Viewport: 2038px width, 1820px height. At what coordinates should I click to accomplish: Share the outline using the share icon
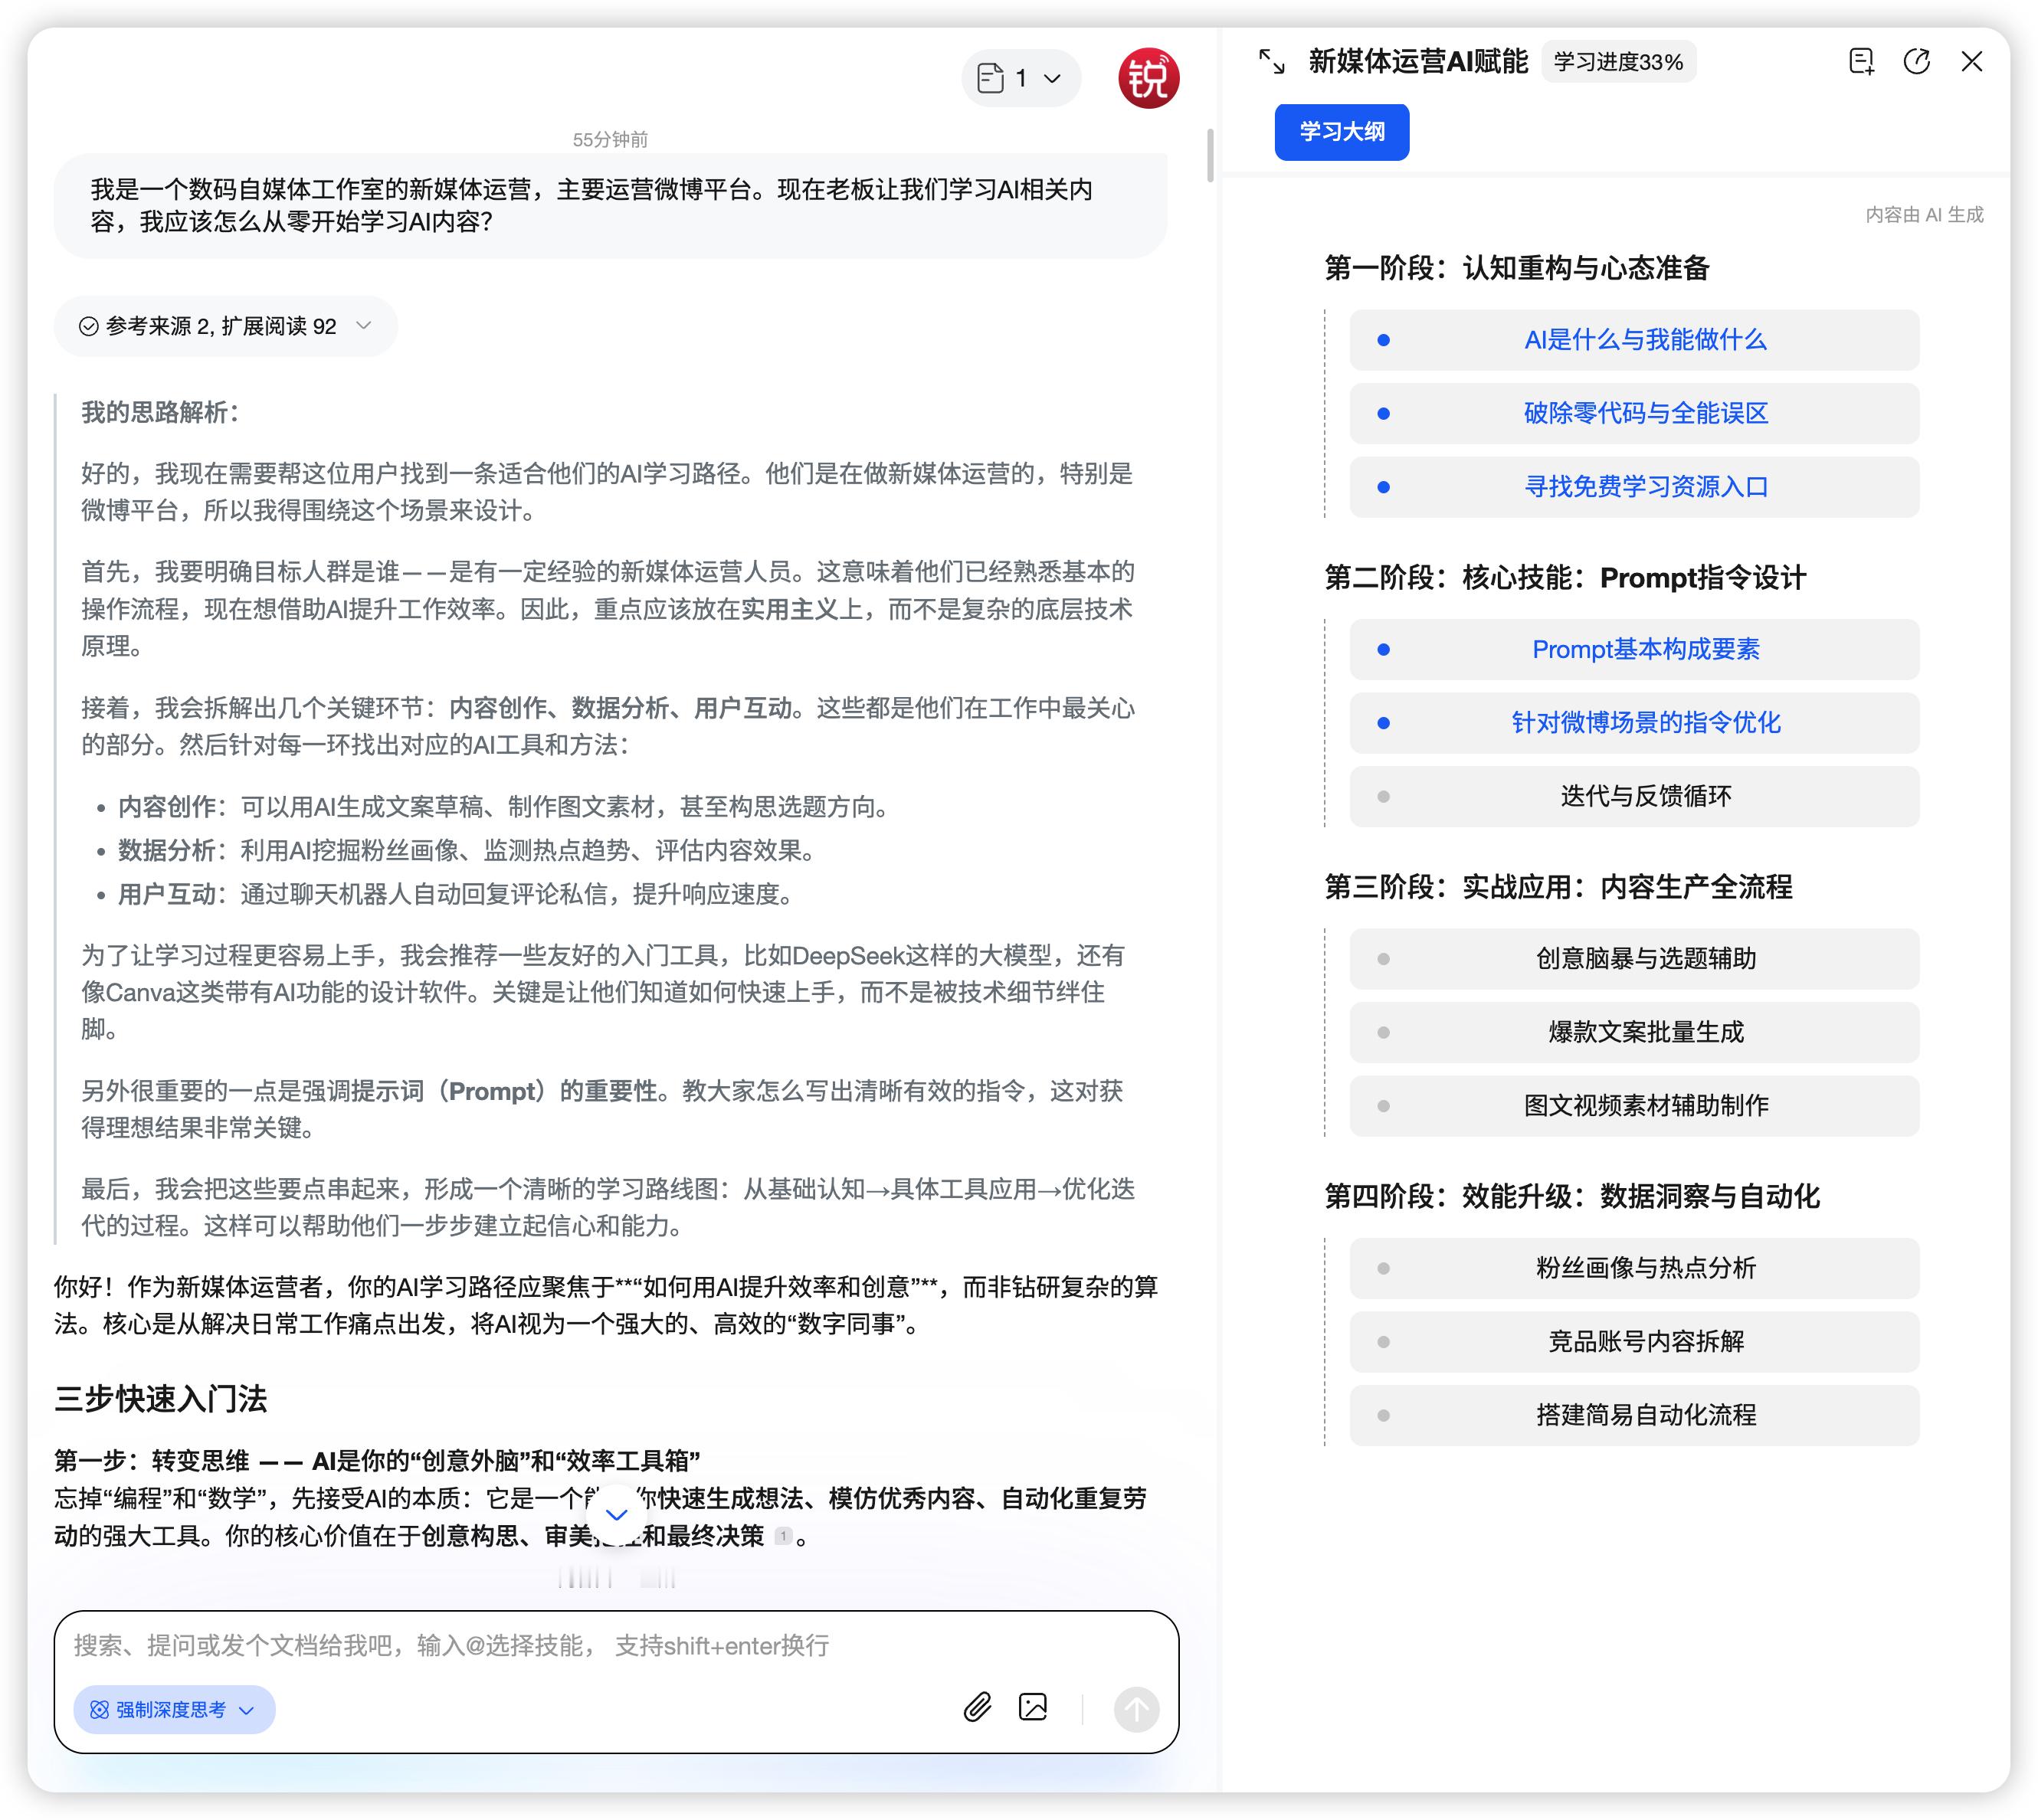tap(1917, 62)
